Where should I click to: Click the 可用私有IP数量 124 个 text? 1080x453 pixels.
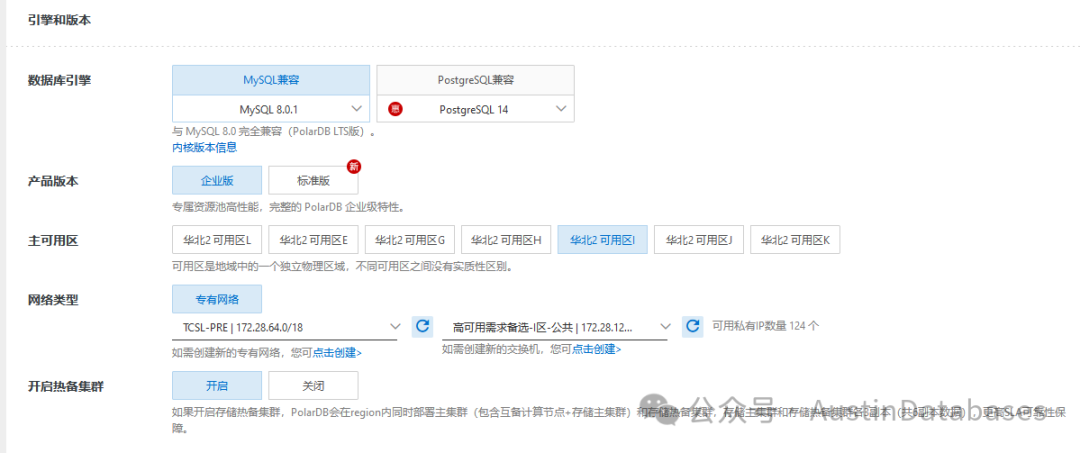pos(766,326)
